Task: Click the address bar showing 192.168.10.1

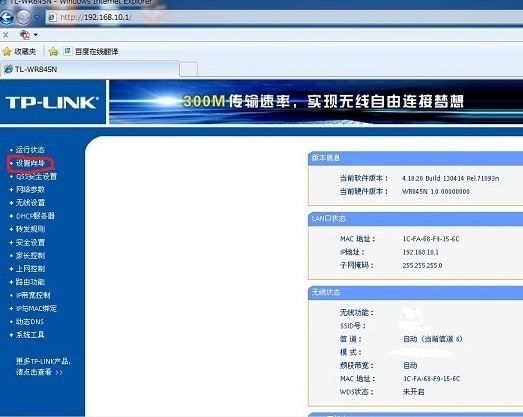Action: [284, 17]
